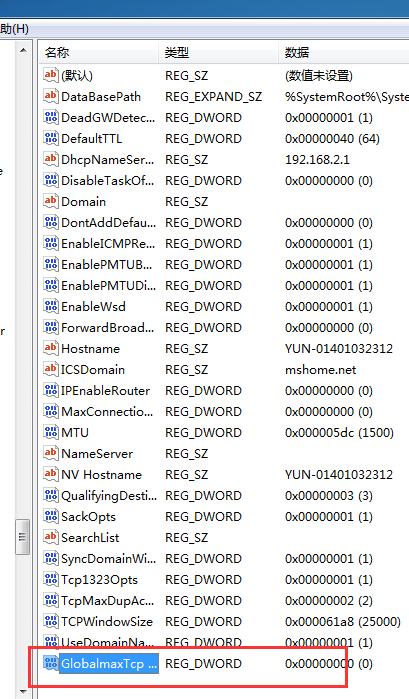Image resolution: width=409 pixels, height=699 pixels.
Task: Click the DefaultTTL DWORD value icon
Action: (x=50, y=138)
